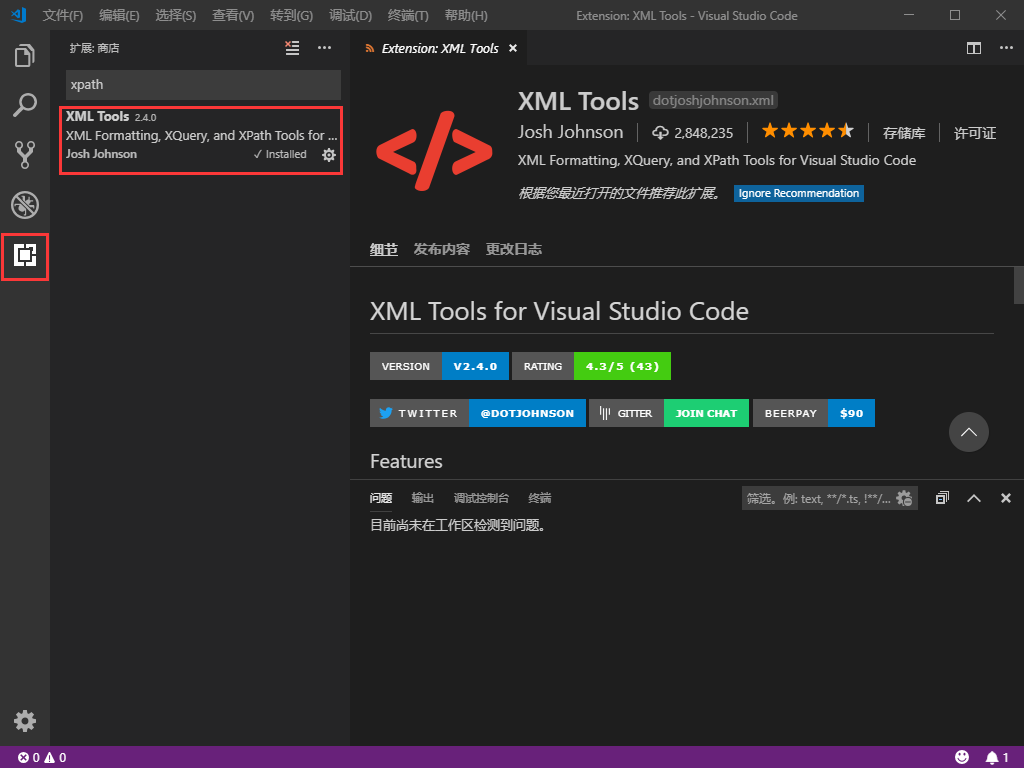Open the 查看(V) menu
1024x768 pixels.
tap(233, 16)
